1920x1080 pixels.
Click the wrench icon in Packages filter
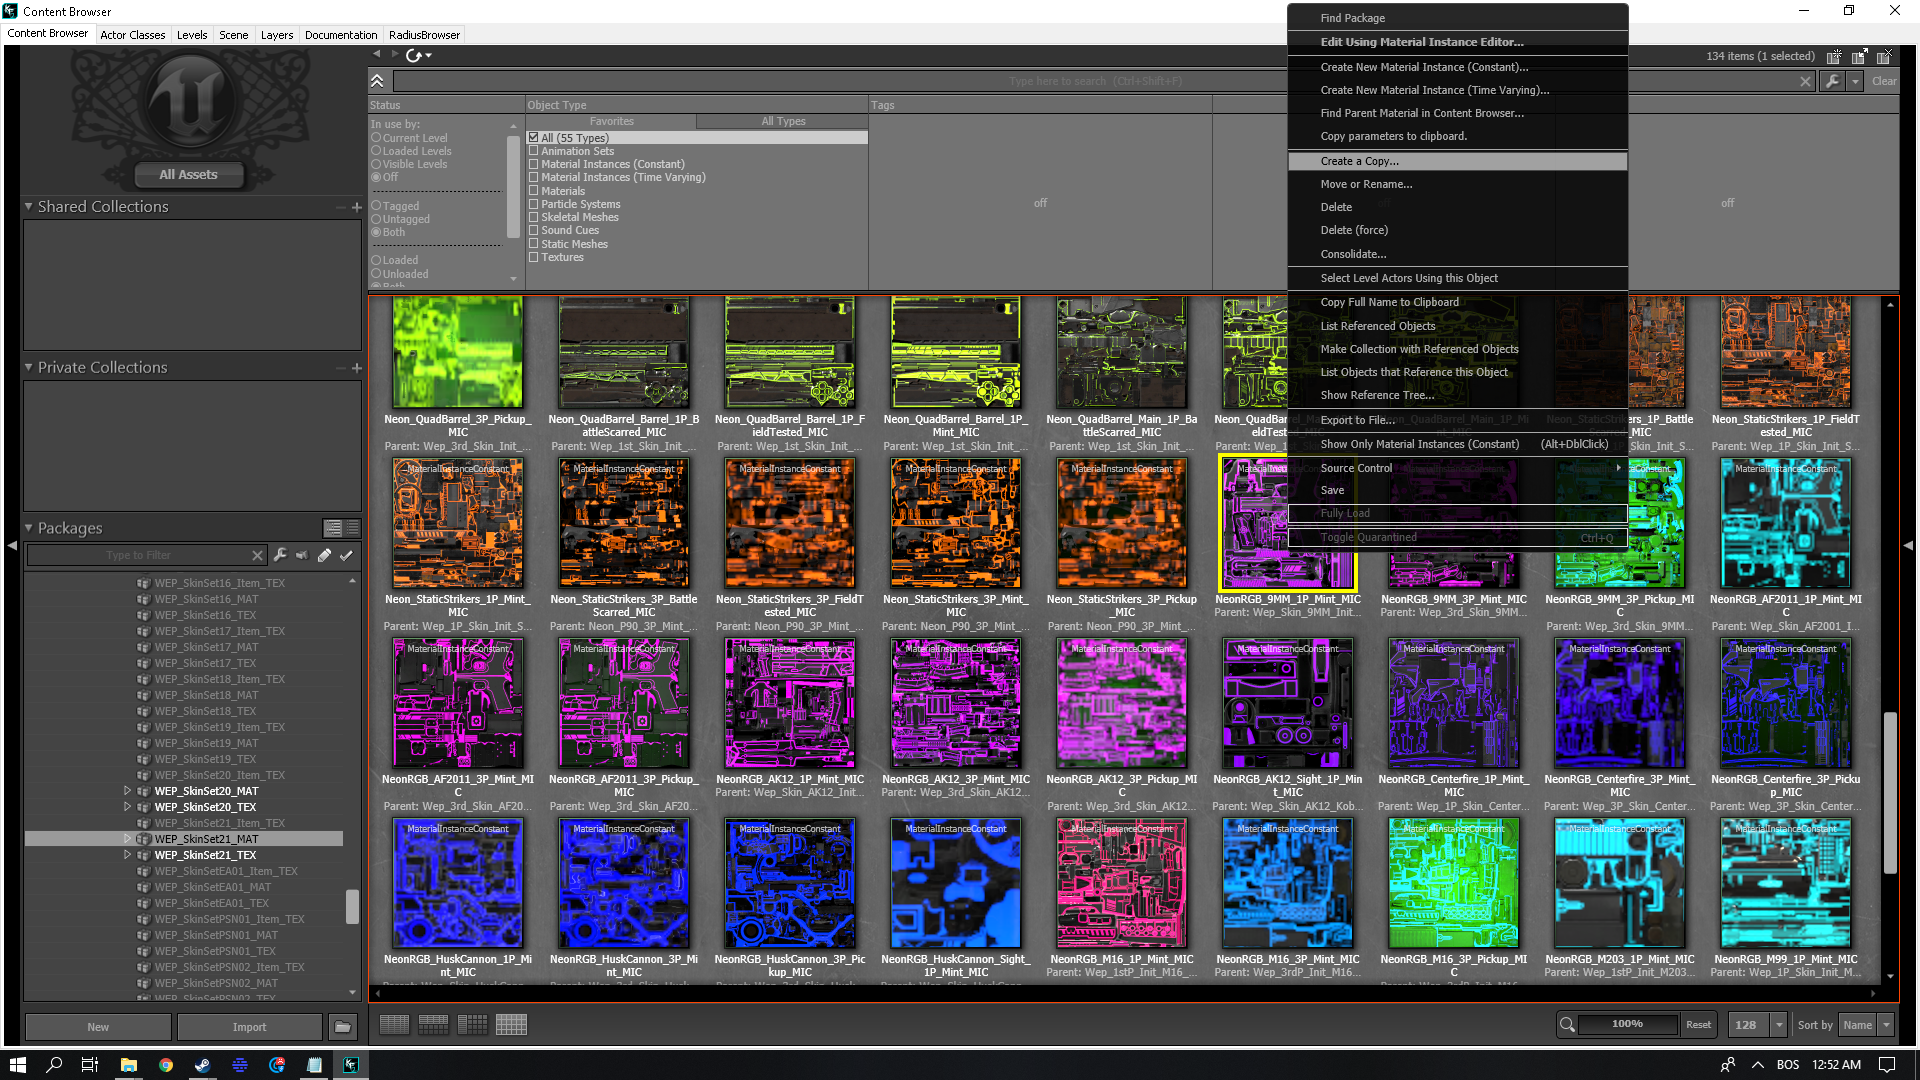pyautogui.click(x=280, y=555)
